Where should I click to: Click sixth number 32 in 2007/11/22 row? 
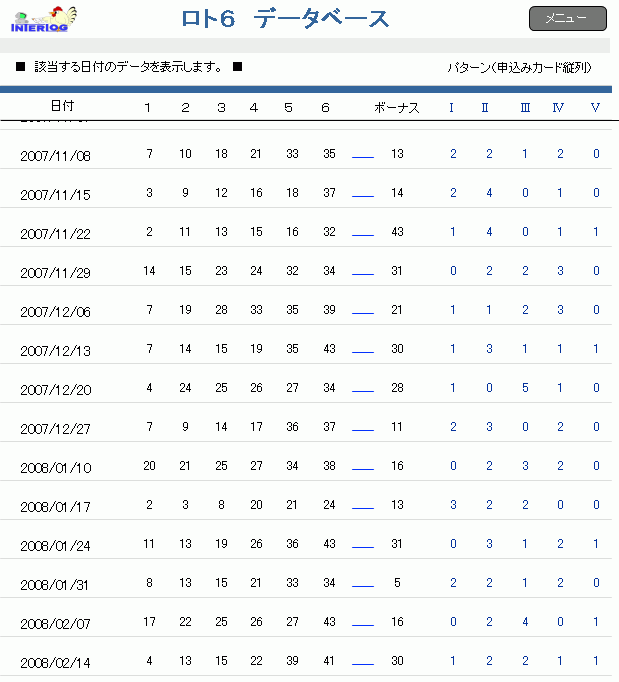[329, 232]
